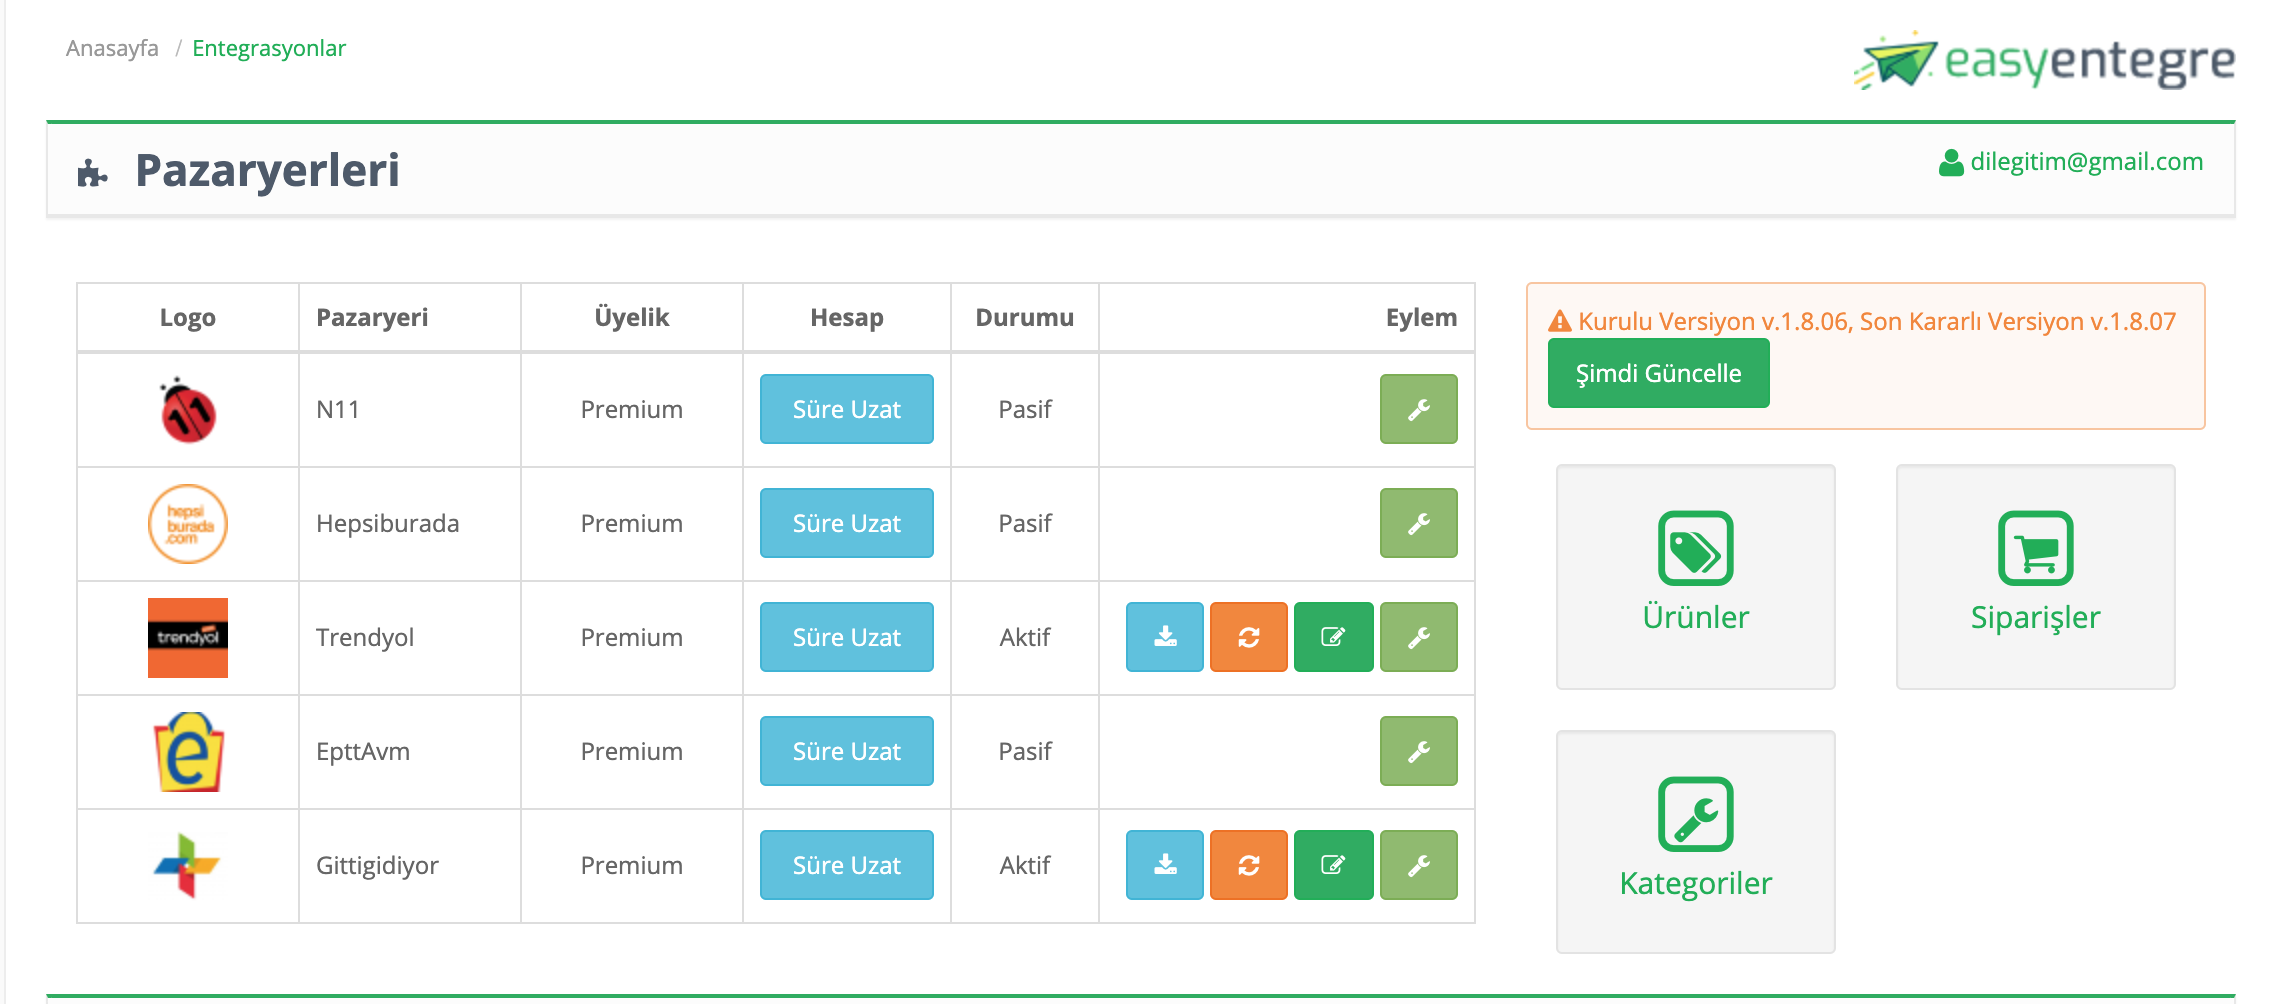The image size is (2276, 1004).
Task: Click Süre Uzat for N11
Action: 847,409
